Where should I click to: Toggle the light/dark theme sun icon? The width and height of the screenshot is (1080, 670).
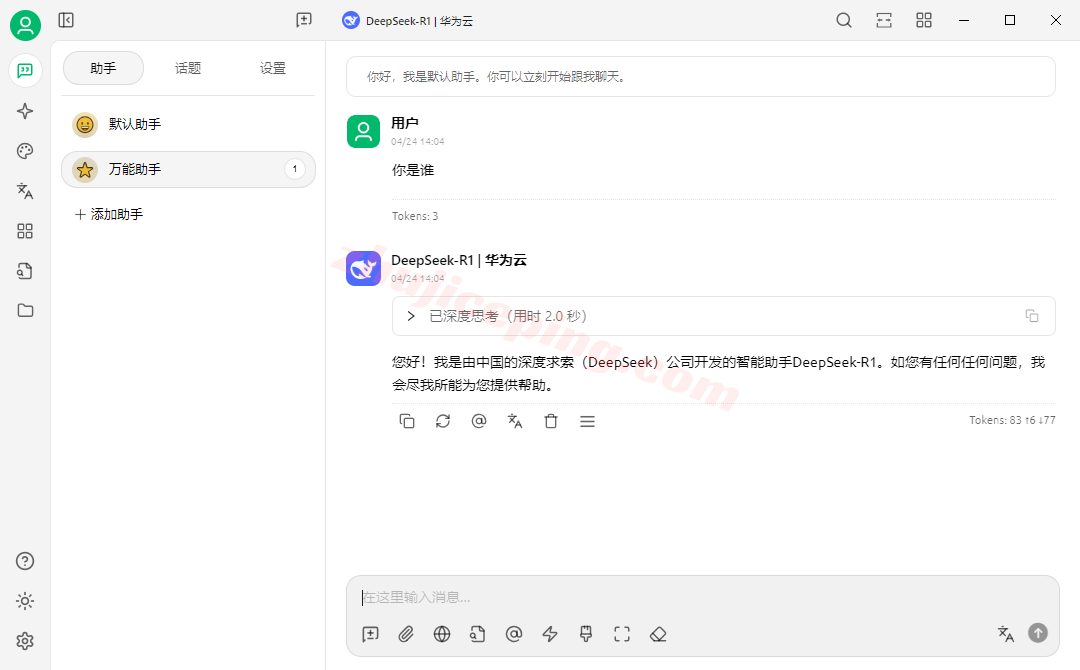(x=25, y=601)
